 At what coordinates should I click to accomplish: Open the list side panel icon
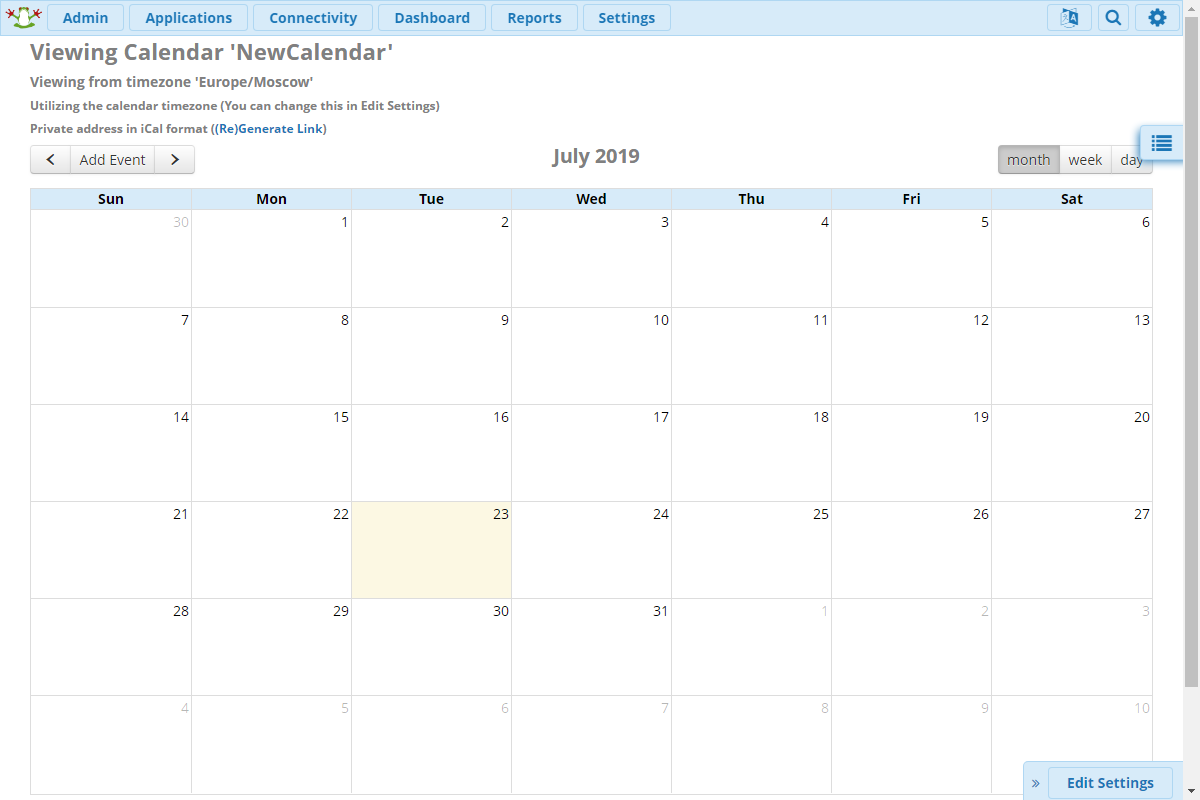tap(1161, 143)
